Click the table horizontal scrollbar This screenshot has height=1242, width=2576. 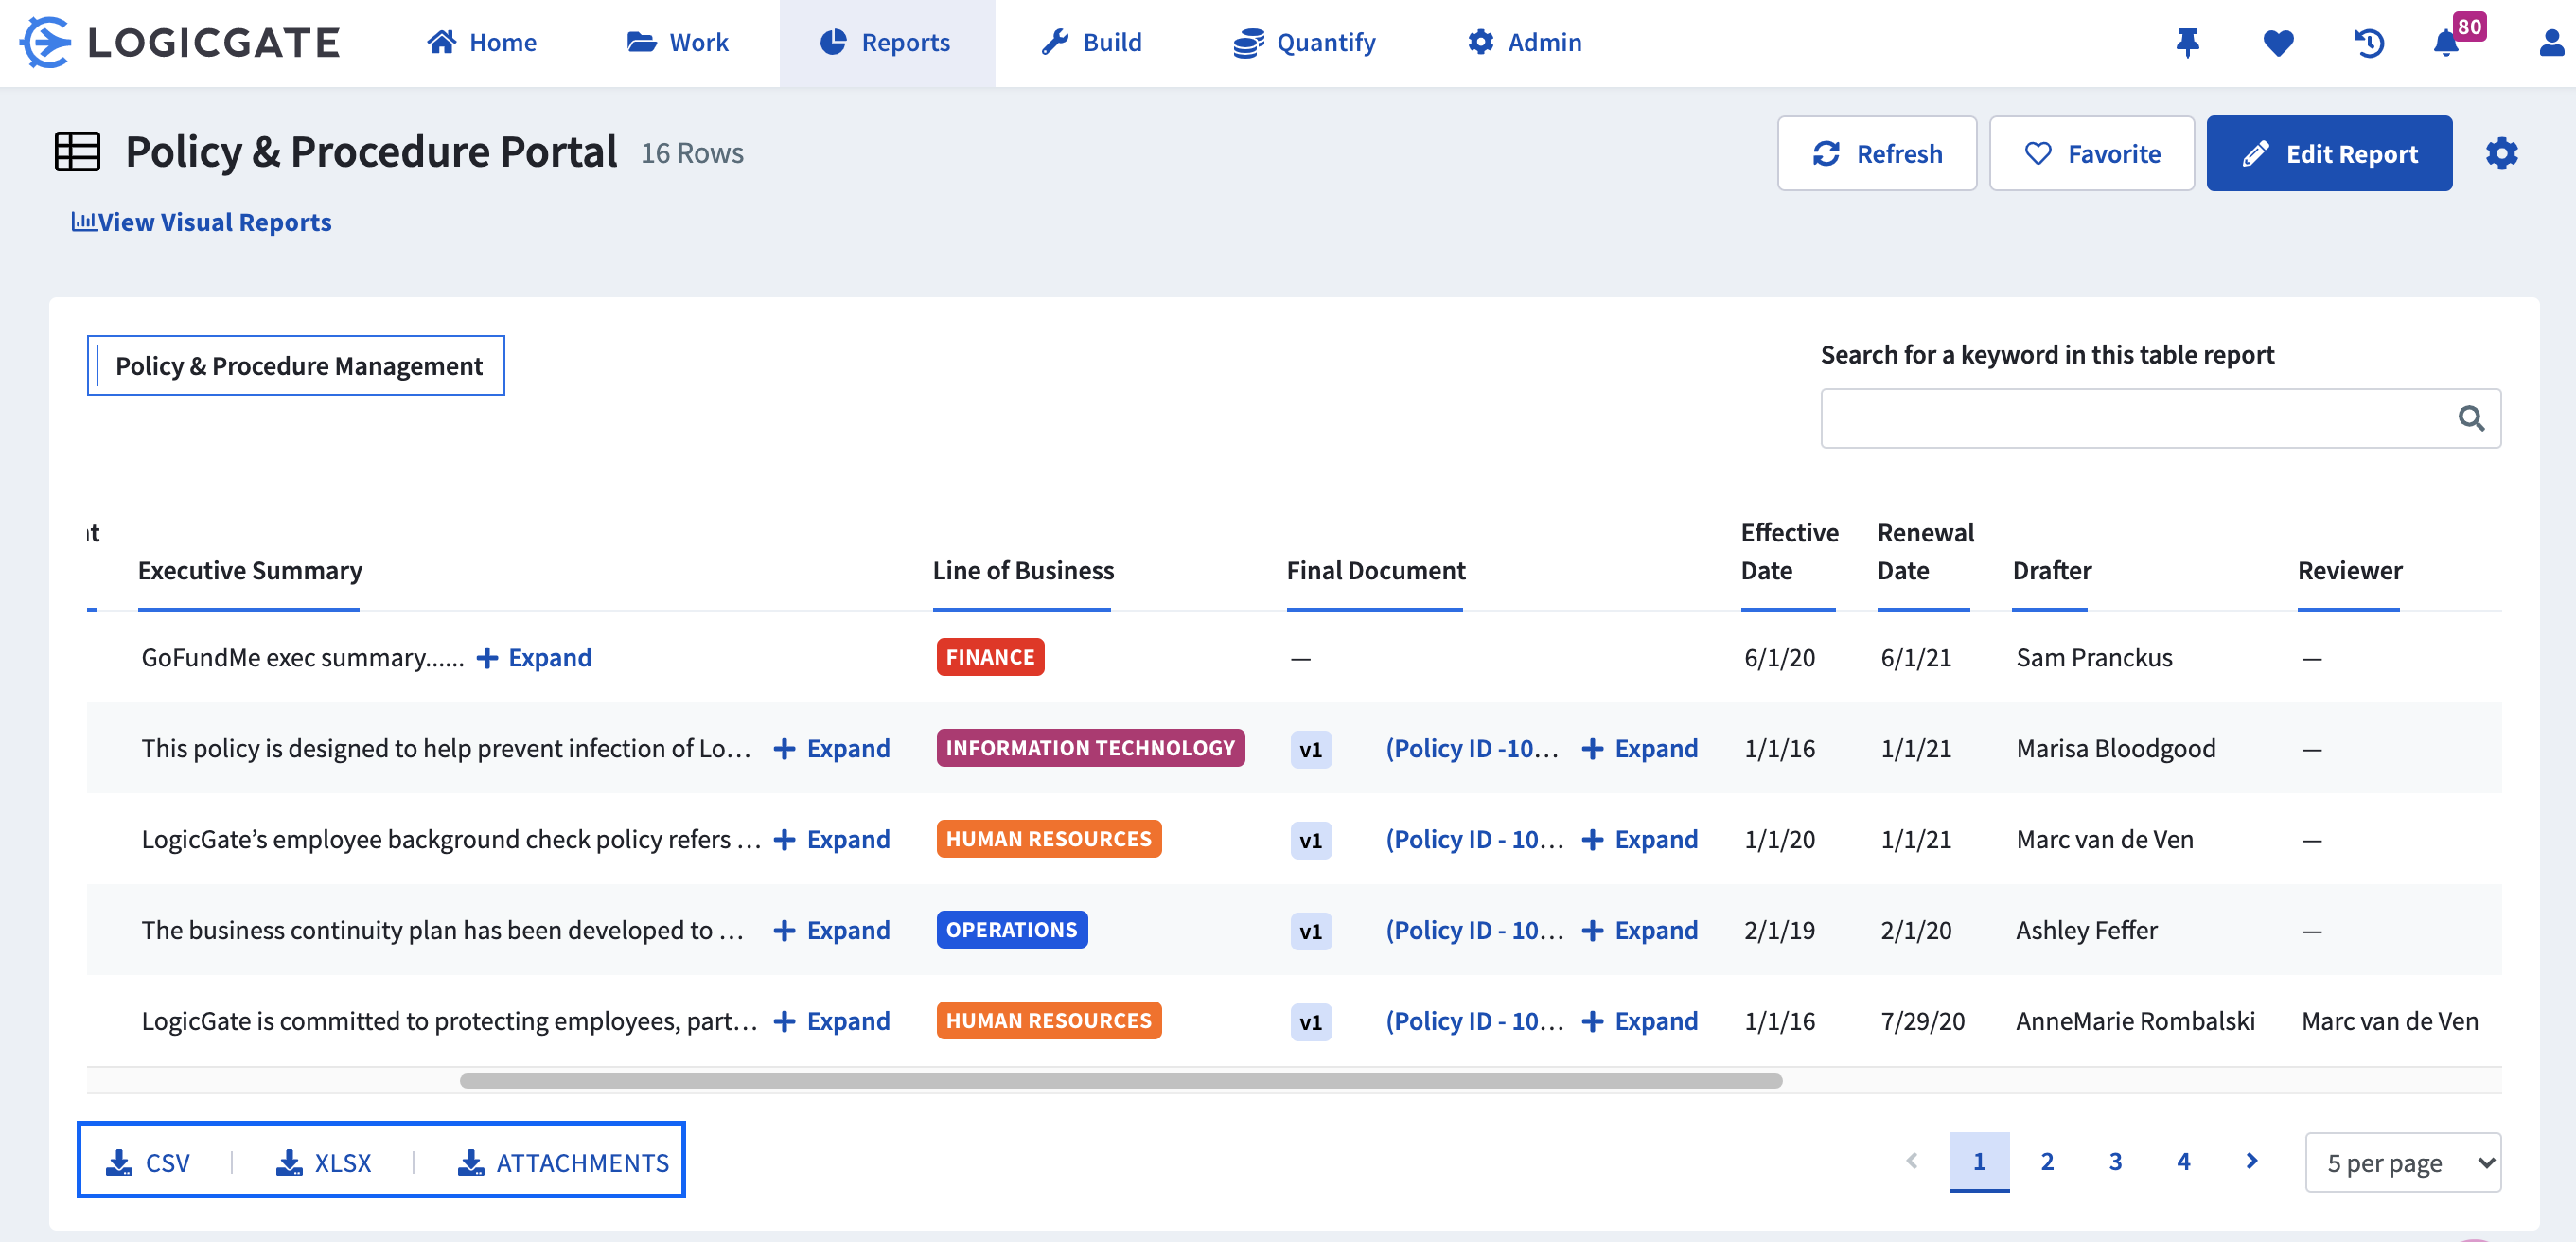(x=1120, y=1081)
